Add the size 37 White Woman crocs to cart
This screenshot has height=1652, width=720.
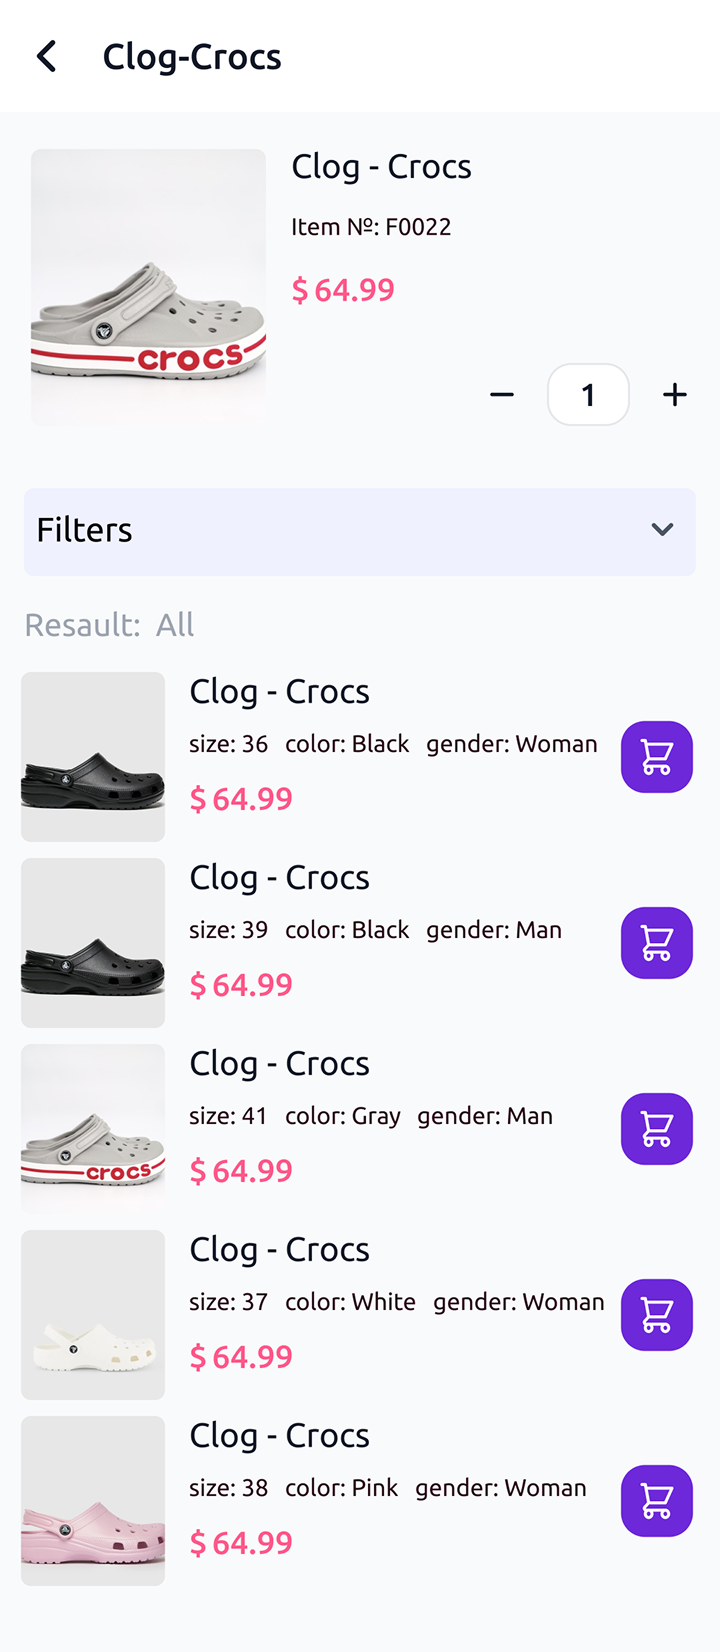(x=656, y=1315)
